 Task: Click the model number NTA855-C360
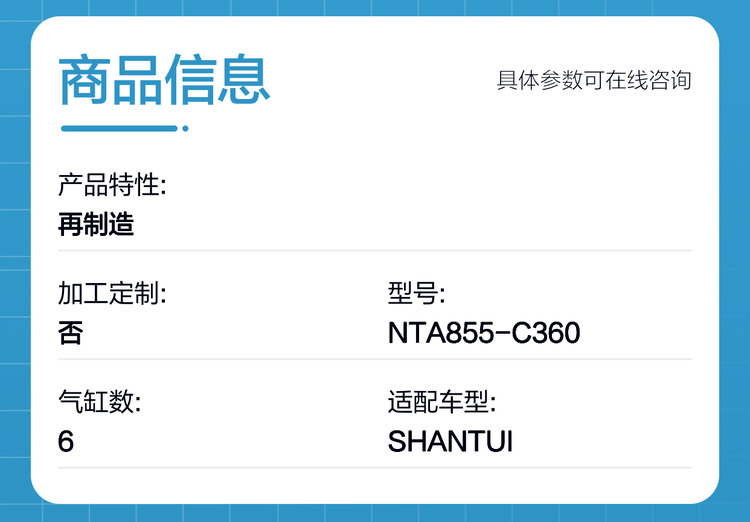click(x=484, y=333)
